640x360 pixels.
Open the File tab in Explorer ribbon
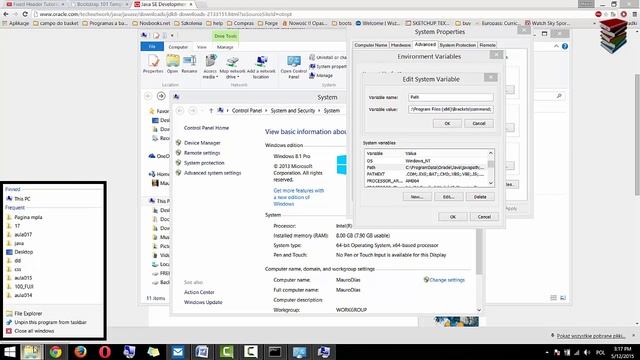point(152,47)
